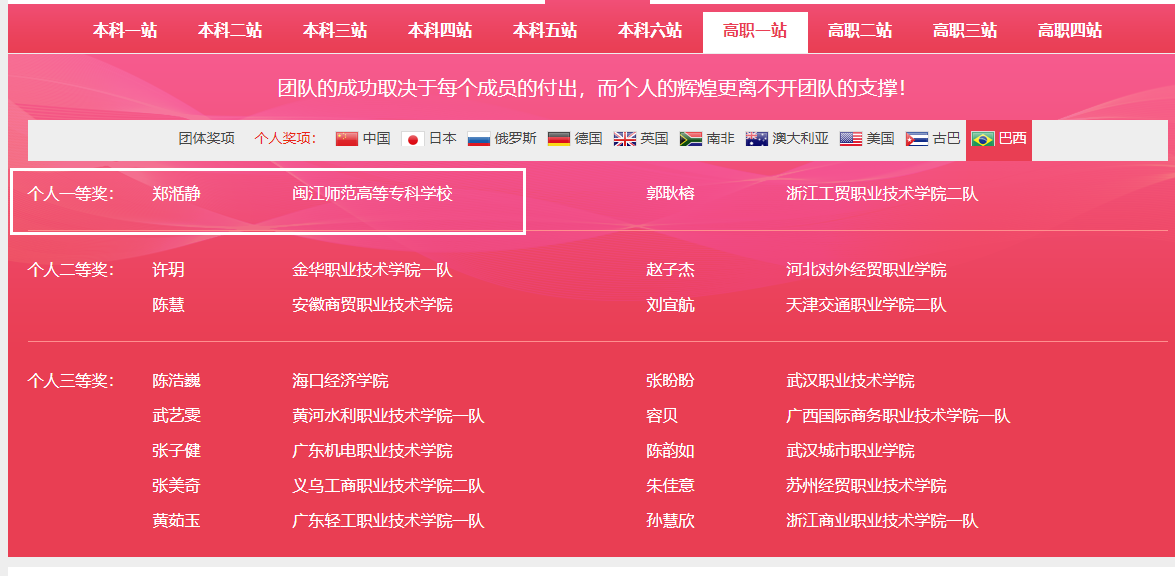Click the Australia flag icon
The image size is (1175, 576).
point(756,139)
